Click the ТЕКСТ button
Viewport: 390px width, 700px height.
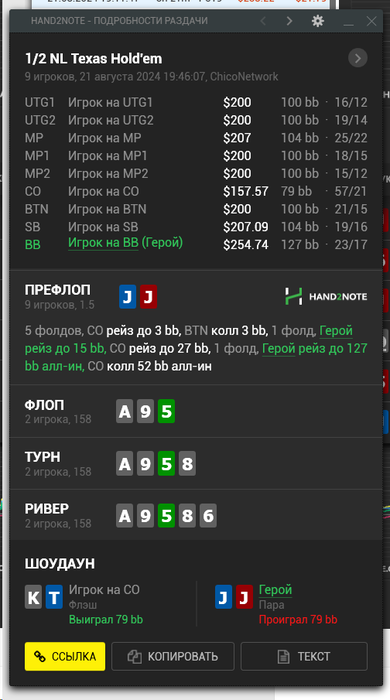pyautogui.click(x=304, y=656)
